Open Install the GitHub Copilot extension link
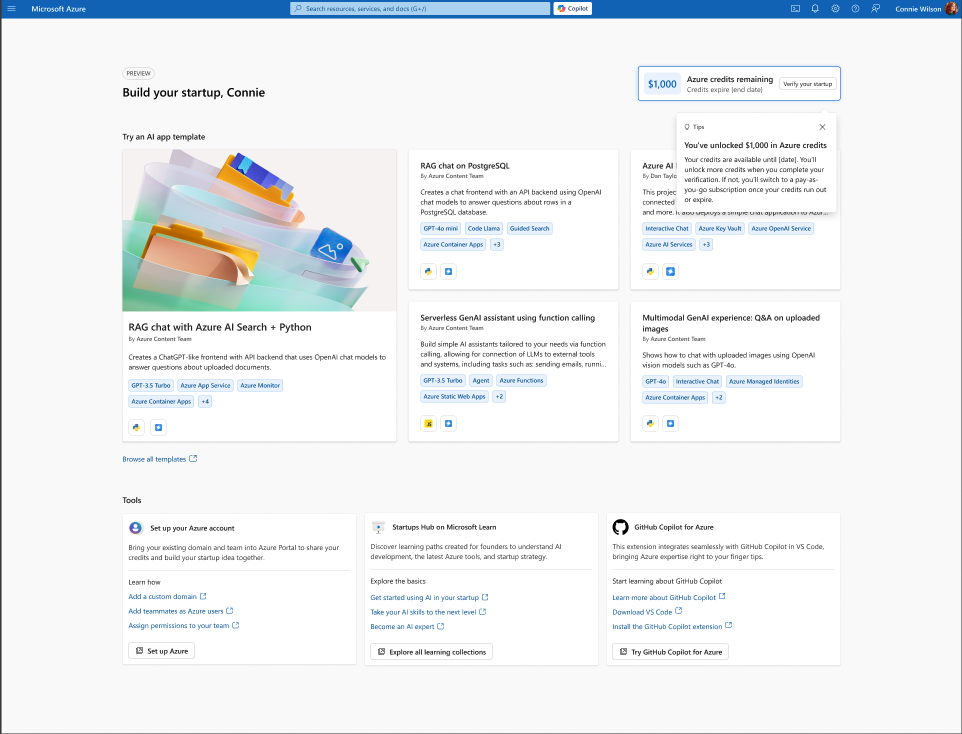962x734 pixels. click(x=672, y=627)
